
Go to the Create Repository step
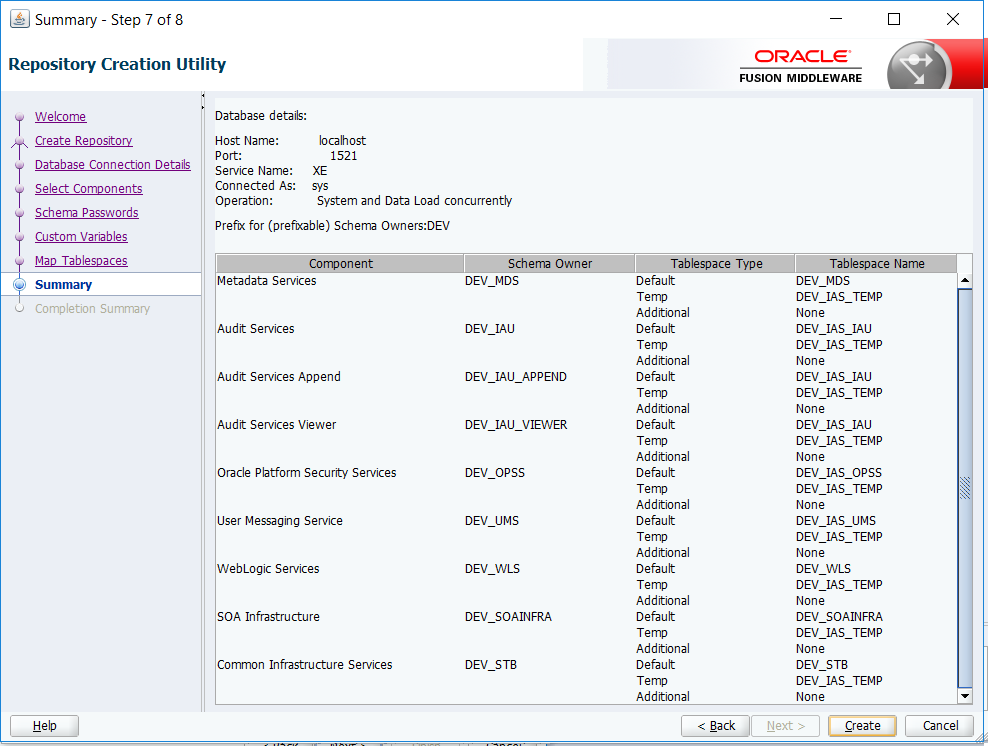coord(83,140)
